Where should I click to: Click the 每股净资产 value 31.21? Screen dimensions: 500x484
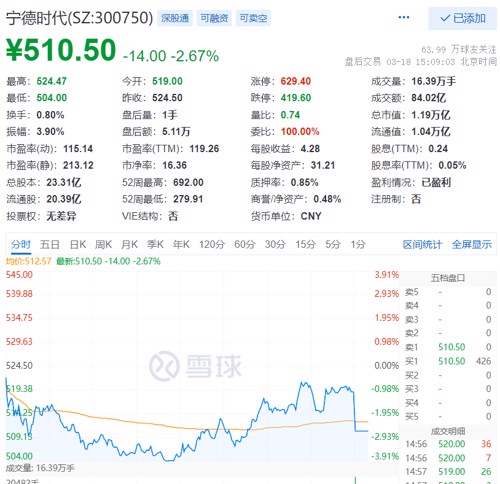[x=323, y=165]
